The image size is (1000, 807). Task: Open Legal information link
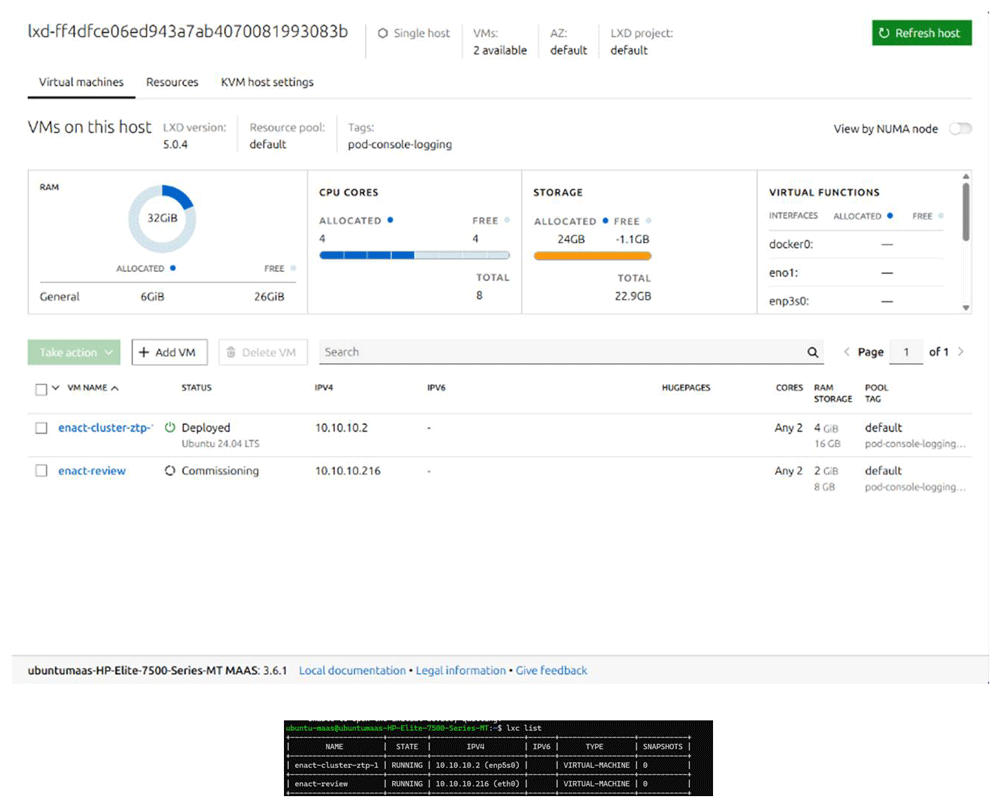(460, 670)
